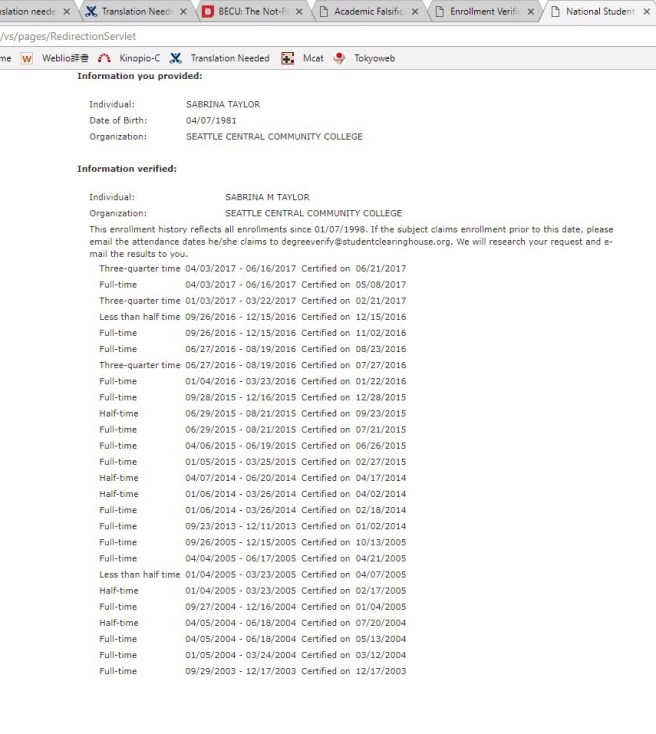The height and width of the screenshot is (734, 656).
Task: Click the 09/29/2003 - 12/17/2003 enrollment row
Action: click(252, 671)
